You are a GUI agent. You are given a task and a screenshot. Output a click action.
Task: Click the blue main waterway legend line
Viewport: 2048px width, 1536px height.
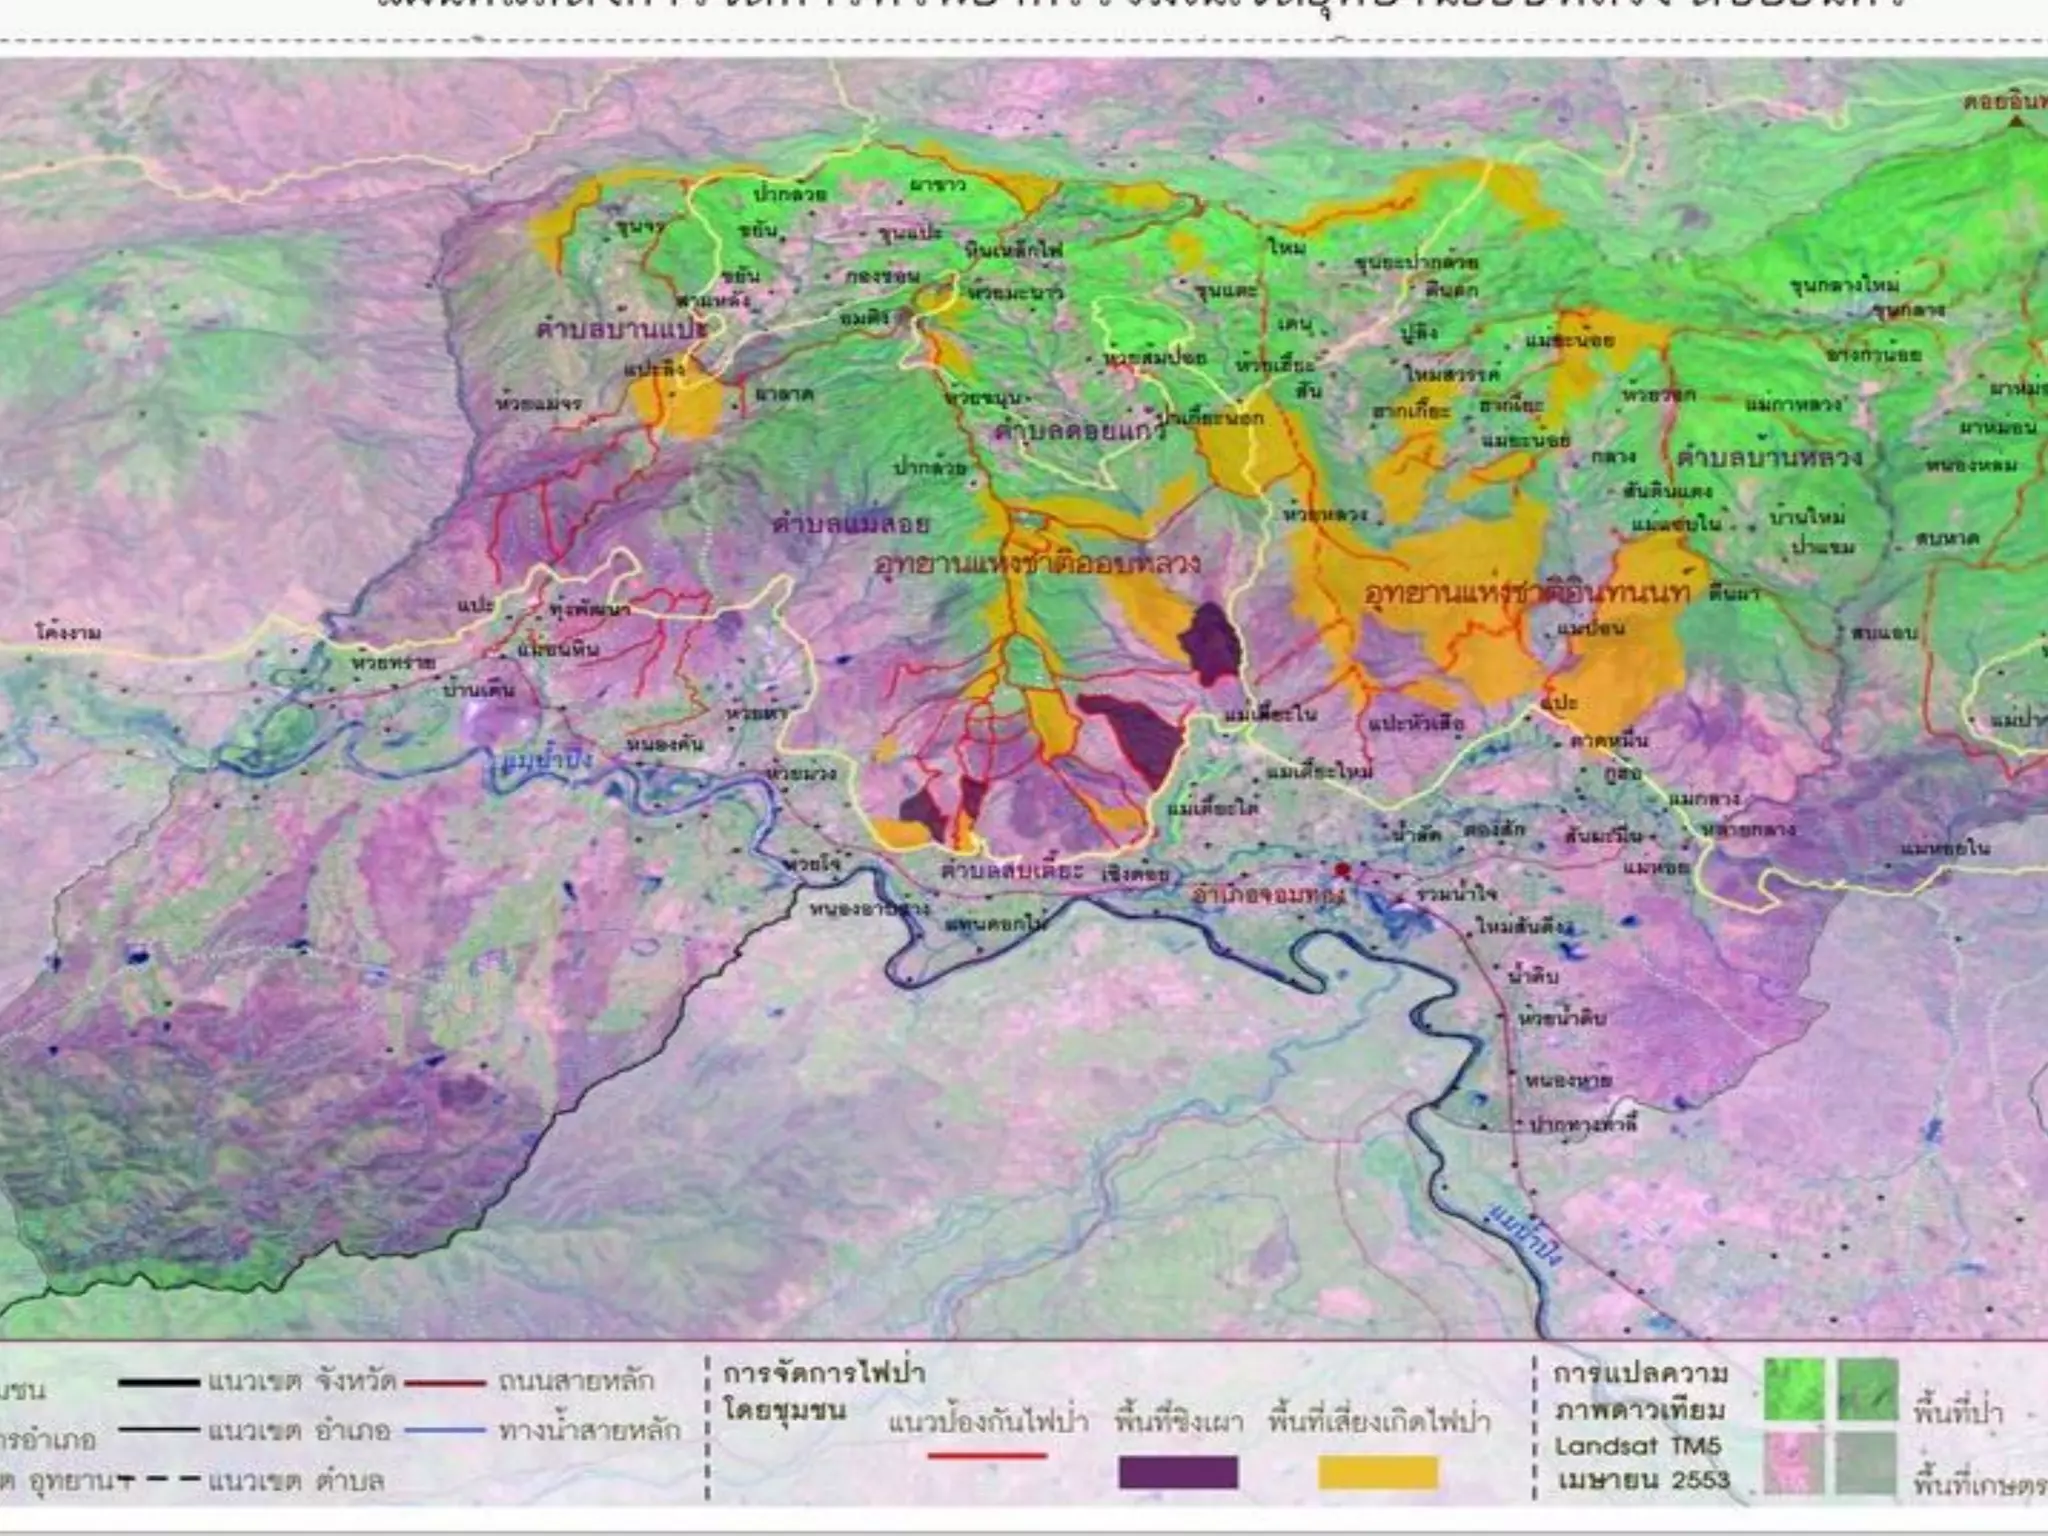[444, 1431]
